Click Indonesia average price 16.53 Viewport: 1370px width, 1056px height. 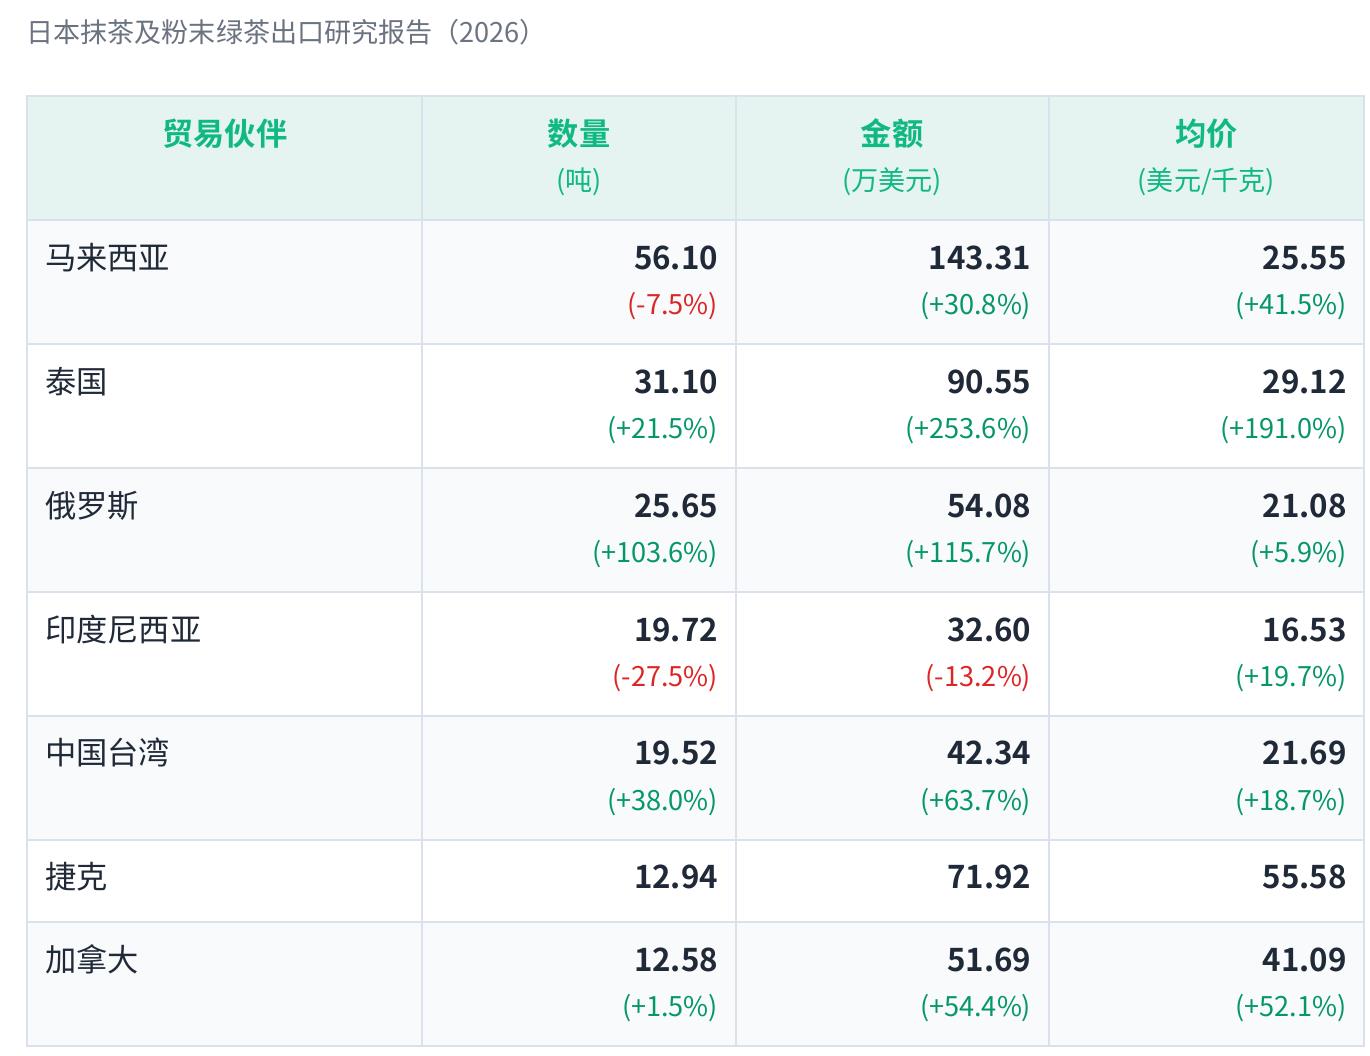(x=1304, y=630)
